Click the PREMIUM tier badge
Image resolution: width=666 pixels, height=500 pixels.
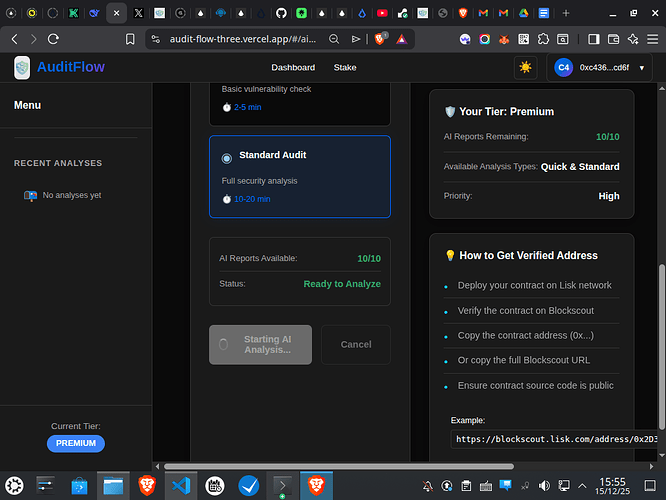(76, 443)
